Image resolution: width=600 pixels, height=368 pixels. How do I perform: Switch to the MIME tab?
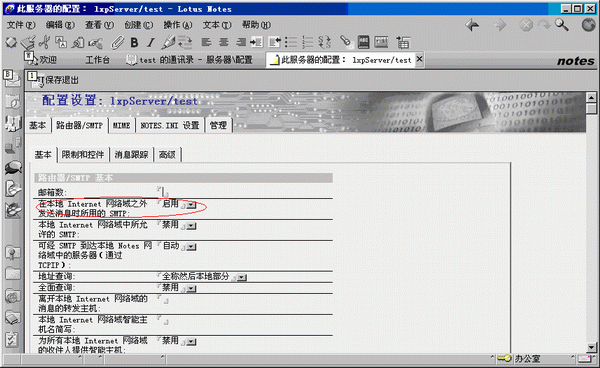122,125
